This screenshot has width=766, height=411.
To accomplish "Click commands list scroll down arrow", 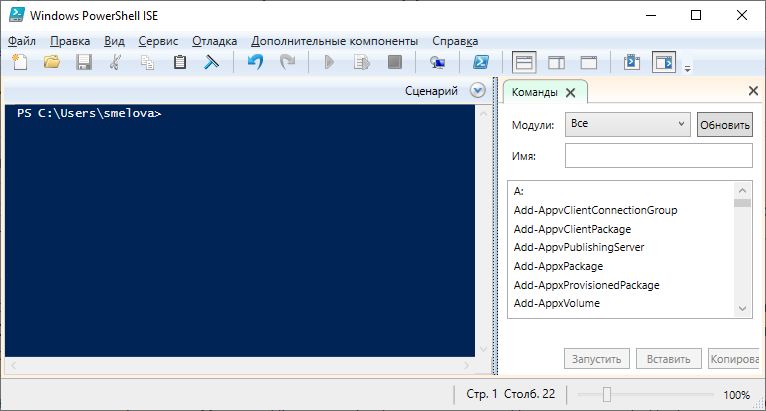I will [x=743, y=308].
